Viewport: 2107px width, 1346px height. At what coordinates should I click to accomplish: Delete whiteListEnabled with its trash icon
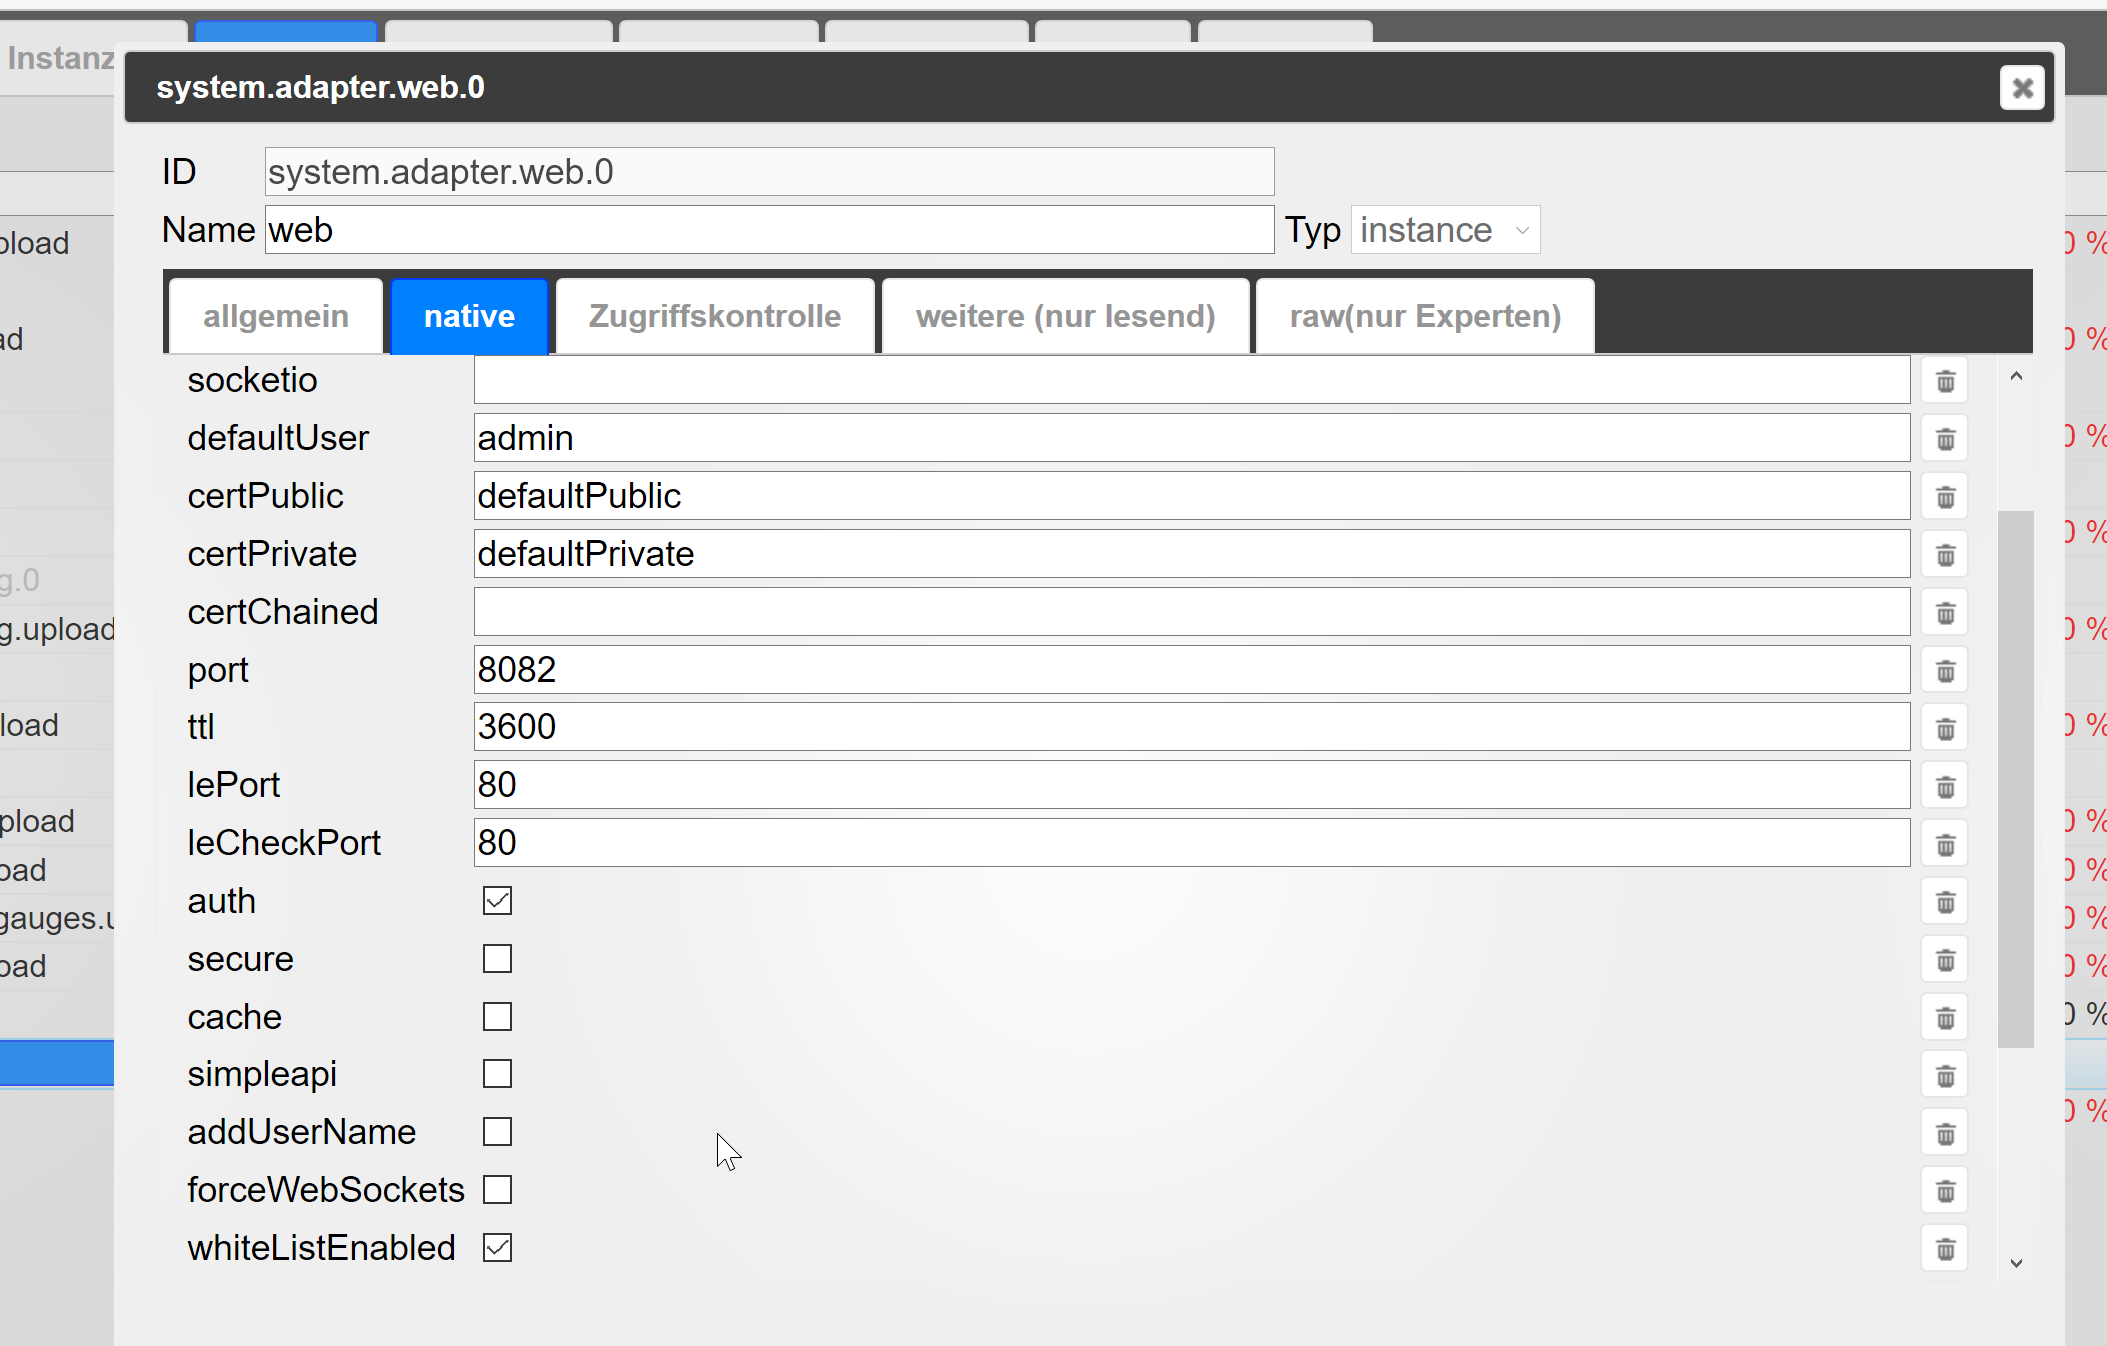click(1945, 1249)
